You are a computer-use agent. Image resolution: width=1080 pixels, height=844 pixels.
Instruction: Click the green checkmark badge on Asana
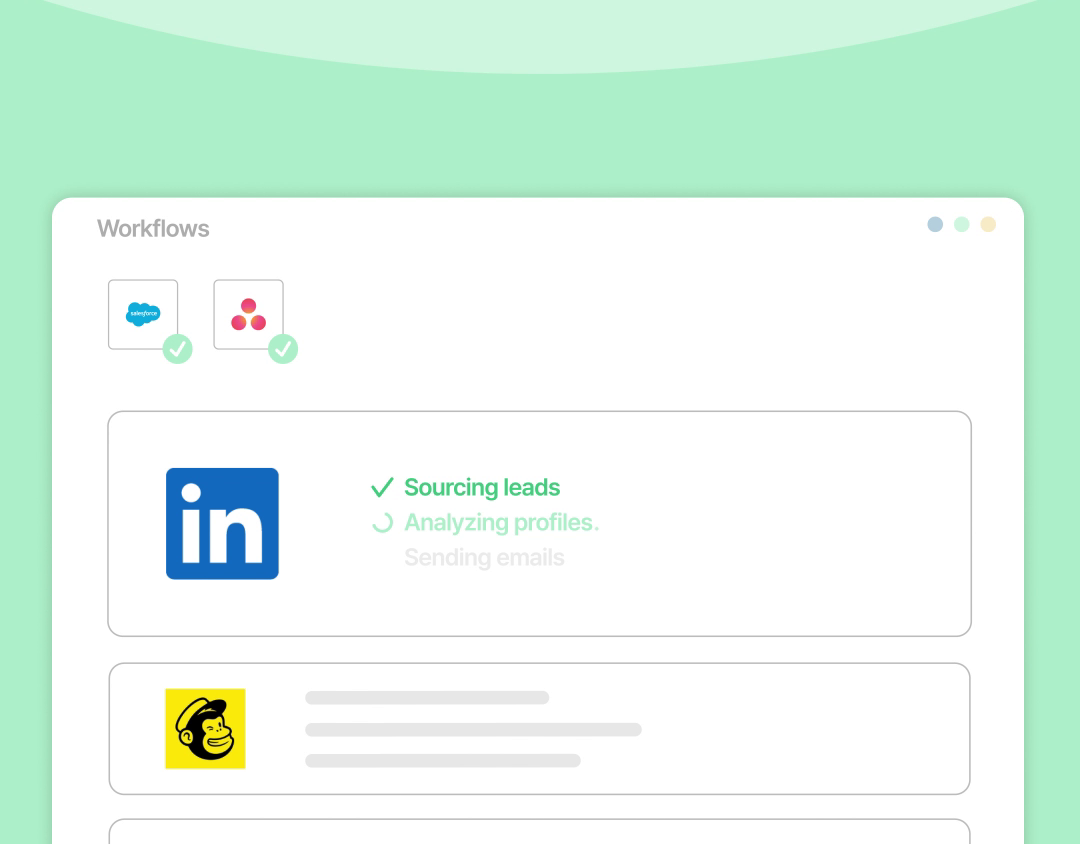point(283,349)
